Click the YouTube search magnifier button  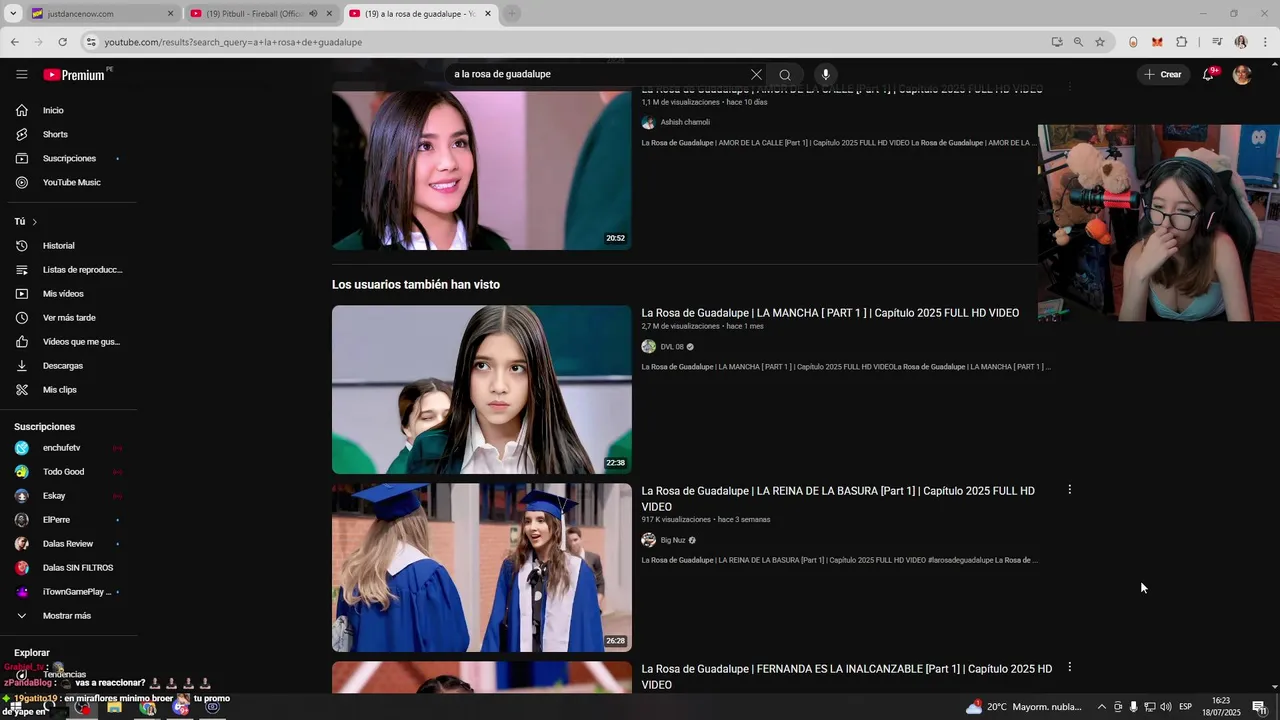785,74
